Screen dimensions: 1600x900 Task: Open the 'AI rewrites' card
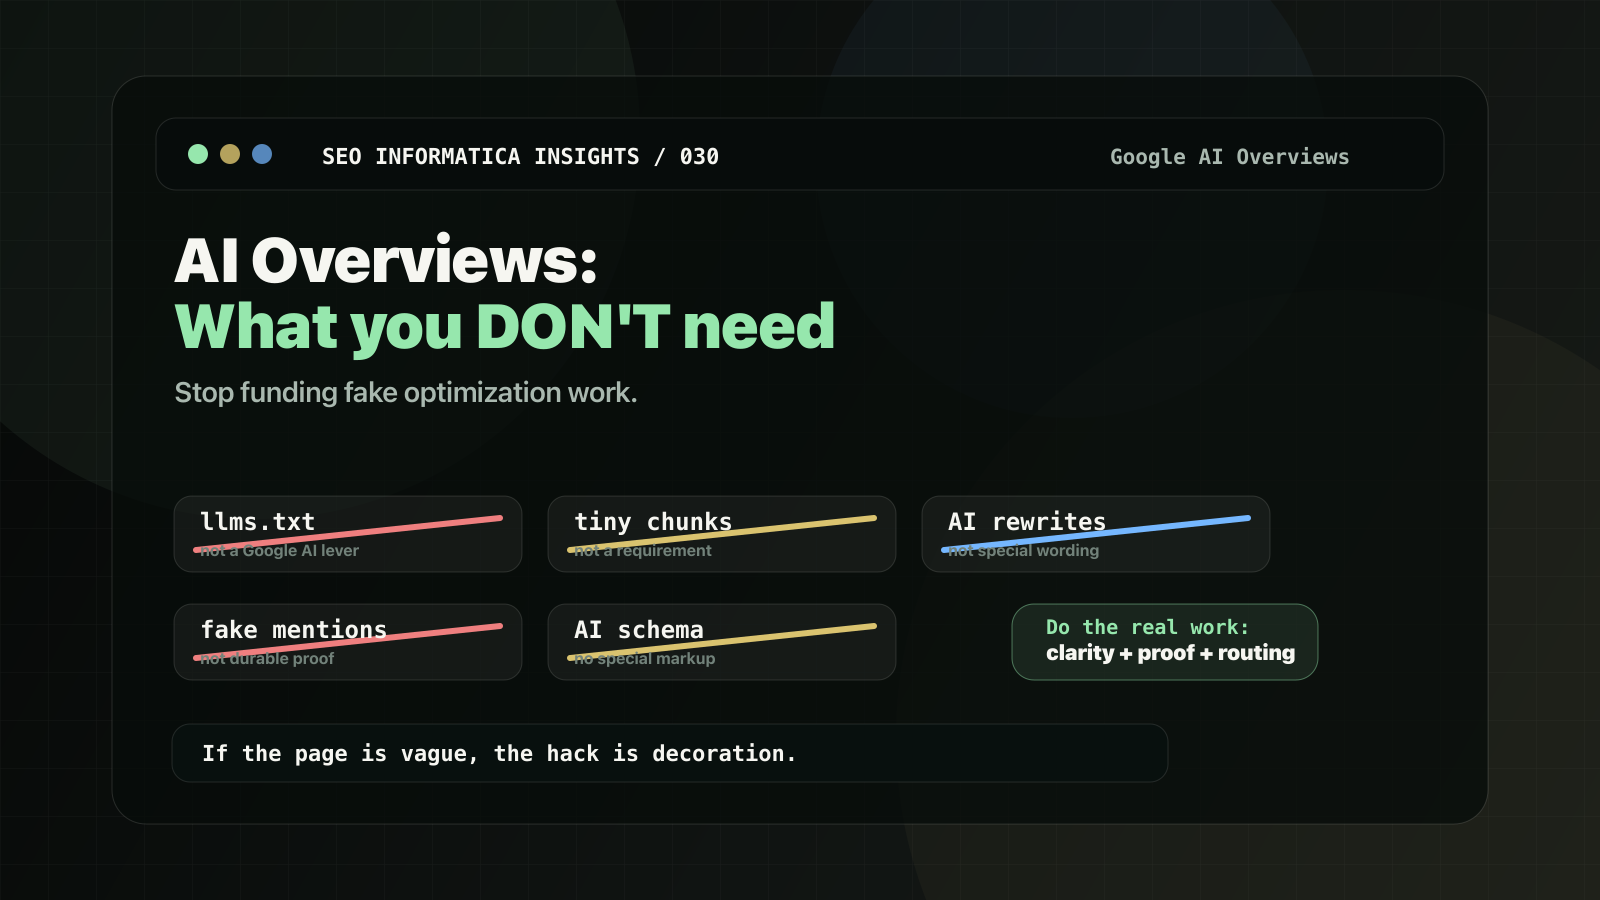(x=1096, y=534)
